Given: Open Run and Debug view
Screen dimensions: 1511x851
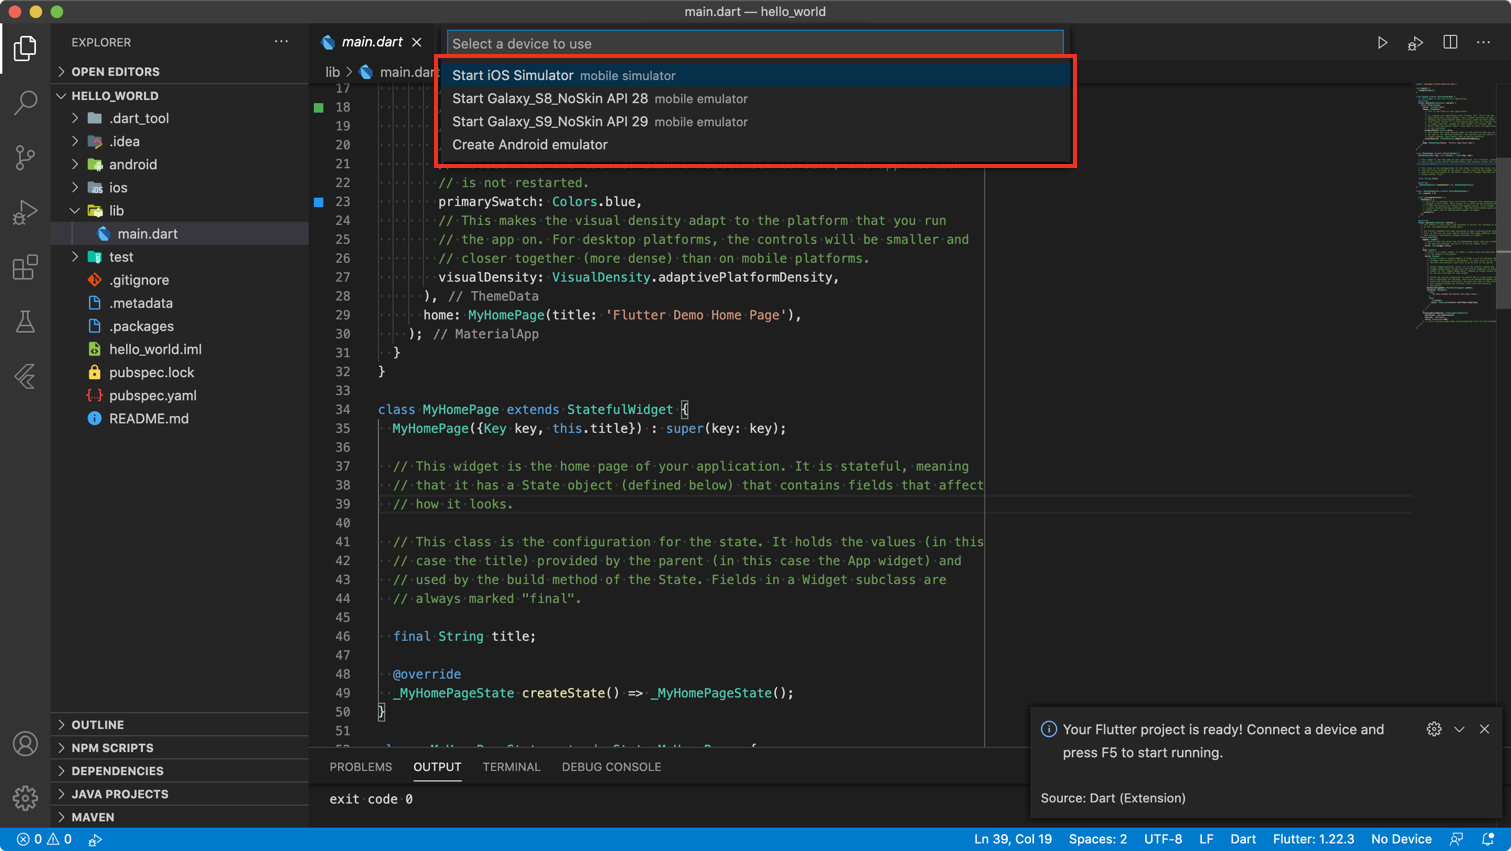Looking at the screenshot, I should tap(25, 212).
